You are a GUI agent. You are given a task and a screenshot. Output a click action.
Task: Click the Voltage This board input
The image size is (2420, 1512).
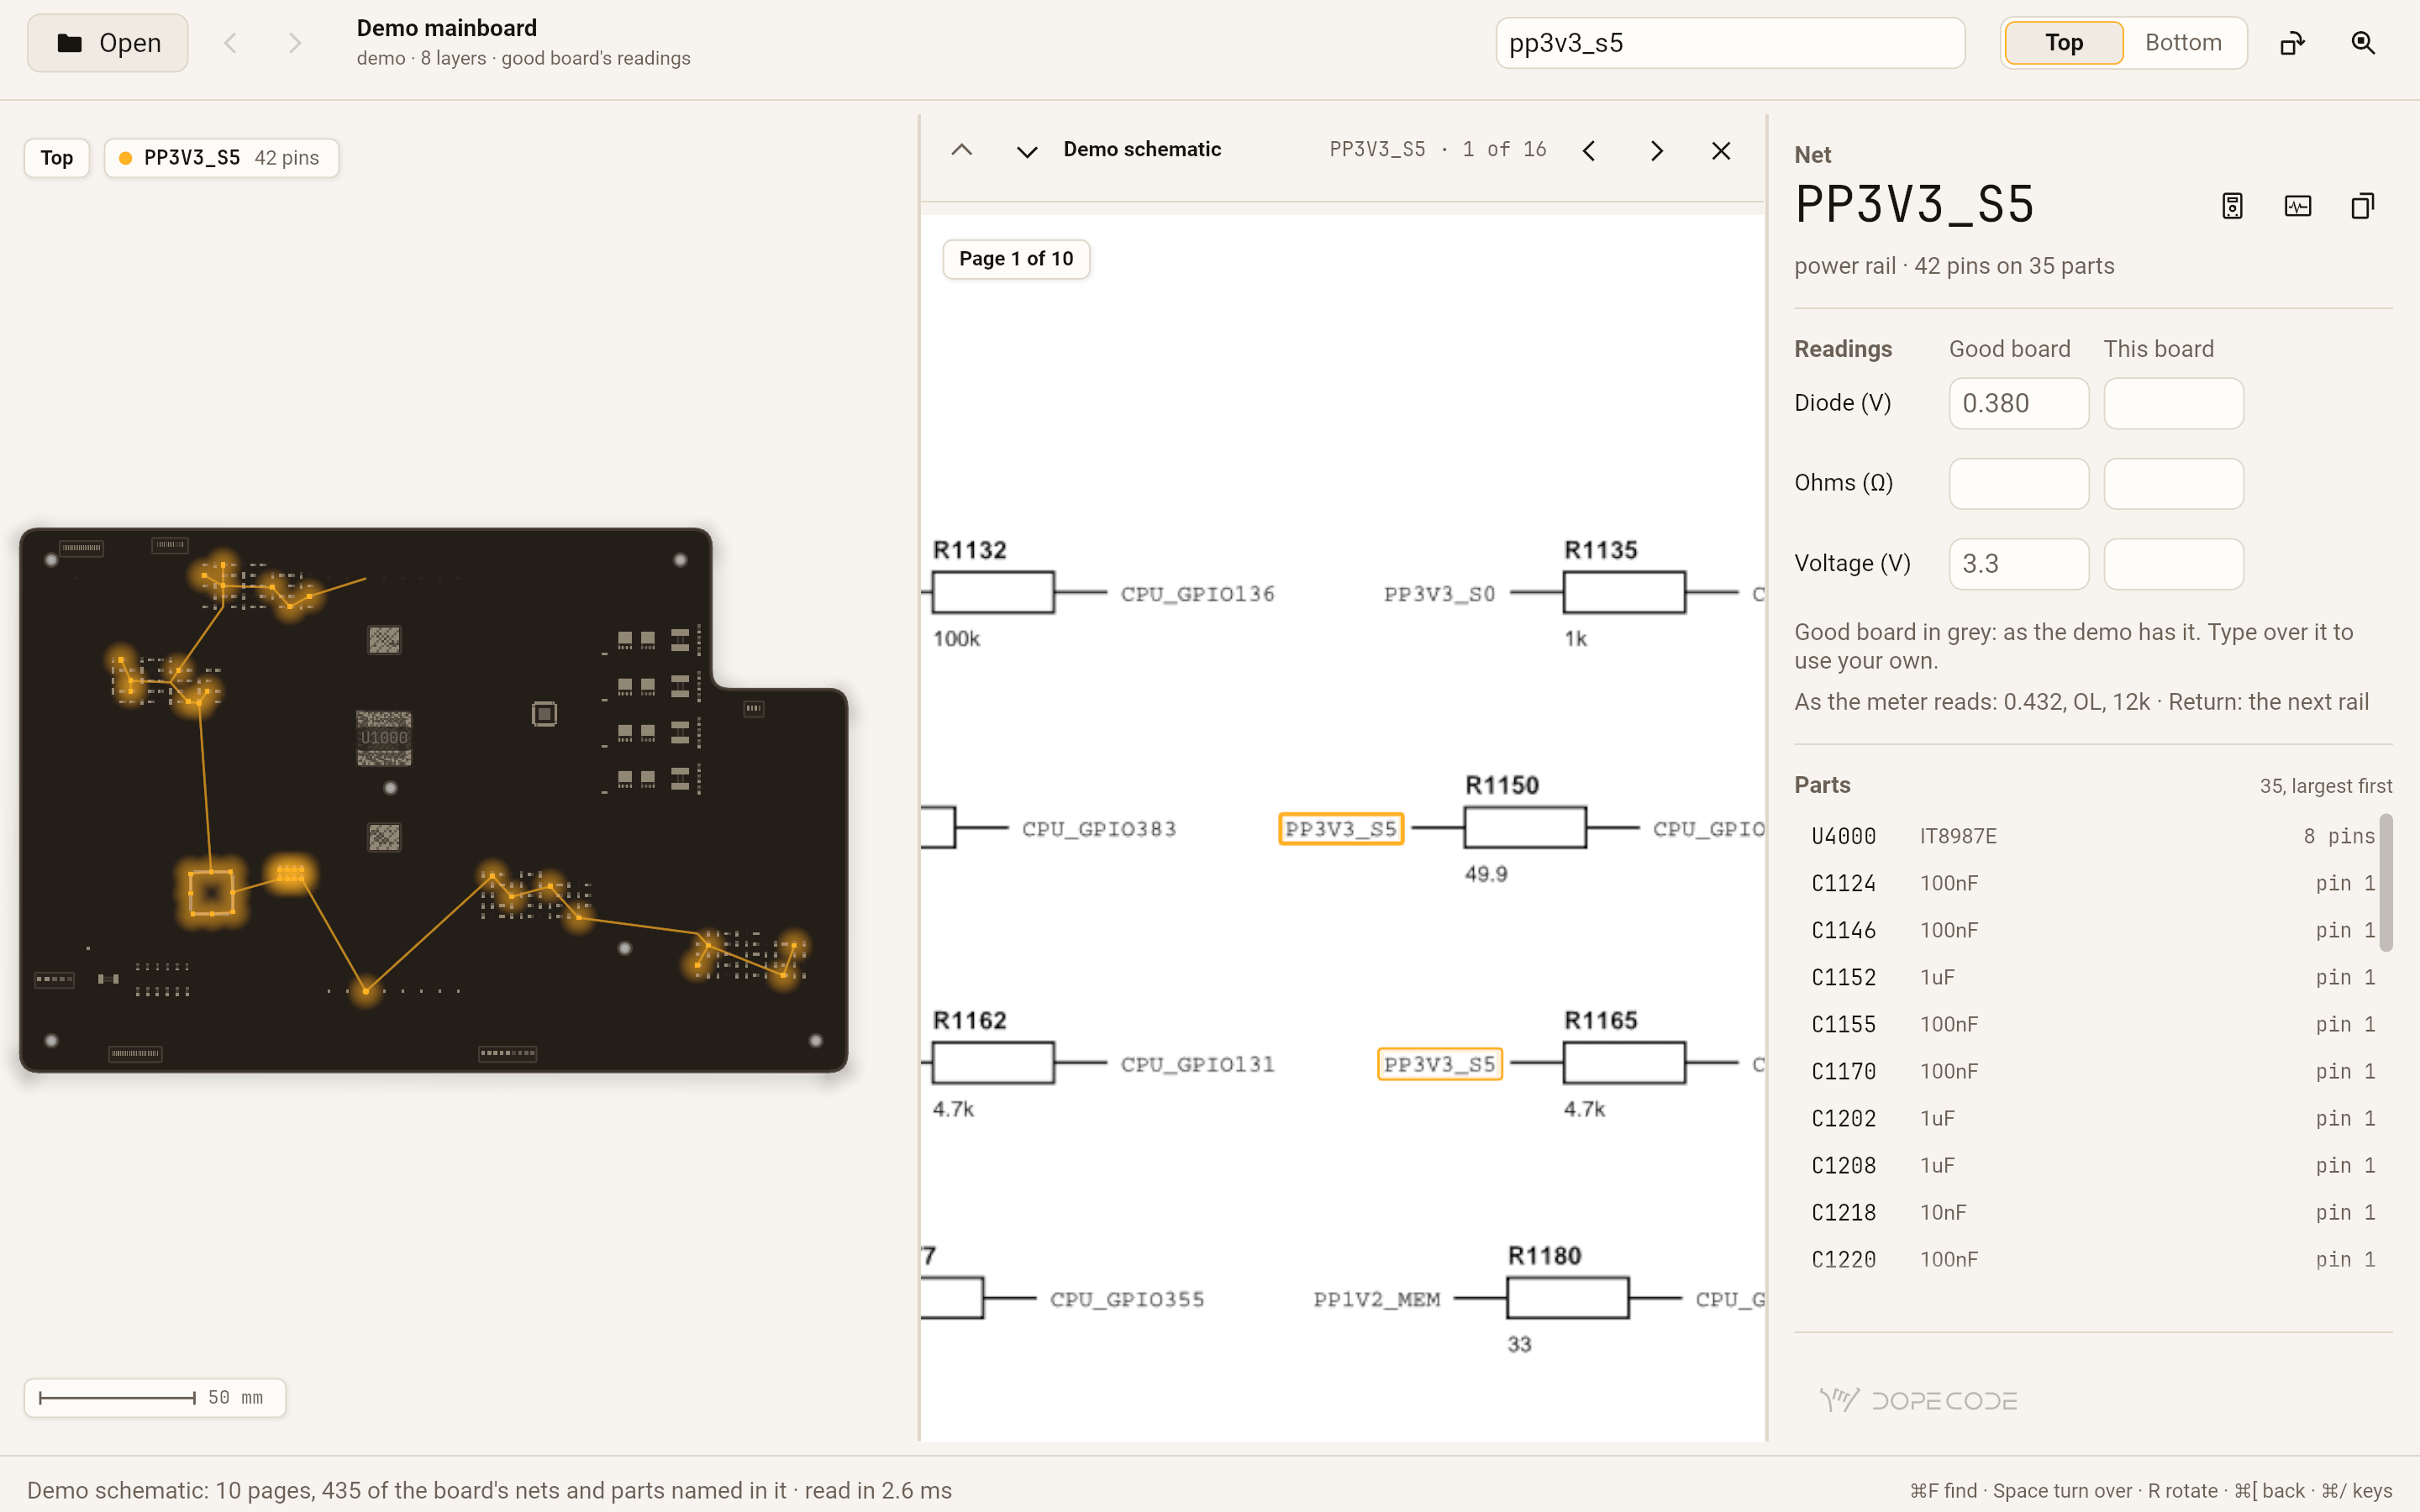[x=2173, y=564]
